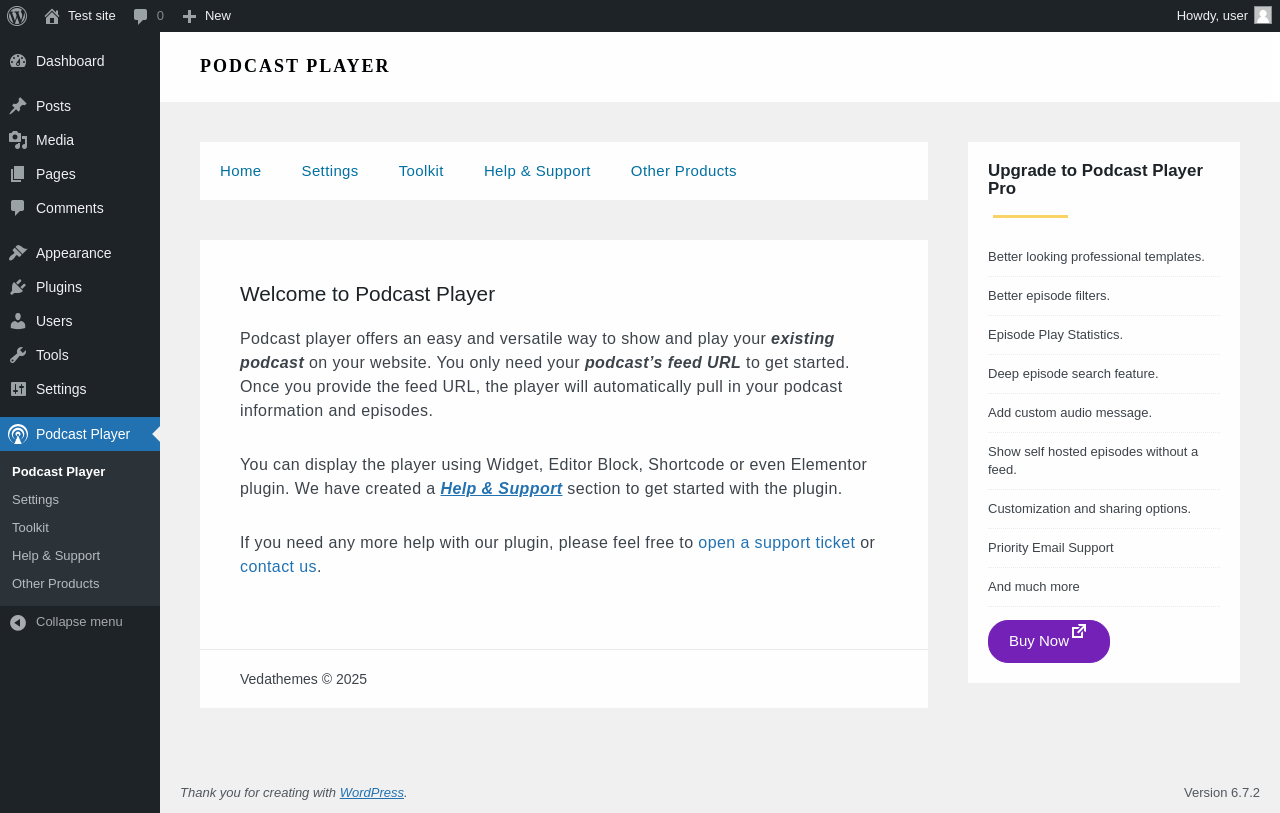This screenshot has height=813, width=1280.
Task: Click the Appearance paintbrush icon
Action: tap(18, 253)
